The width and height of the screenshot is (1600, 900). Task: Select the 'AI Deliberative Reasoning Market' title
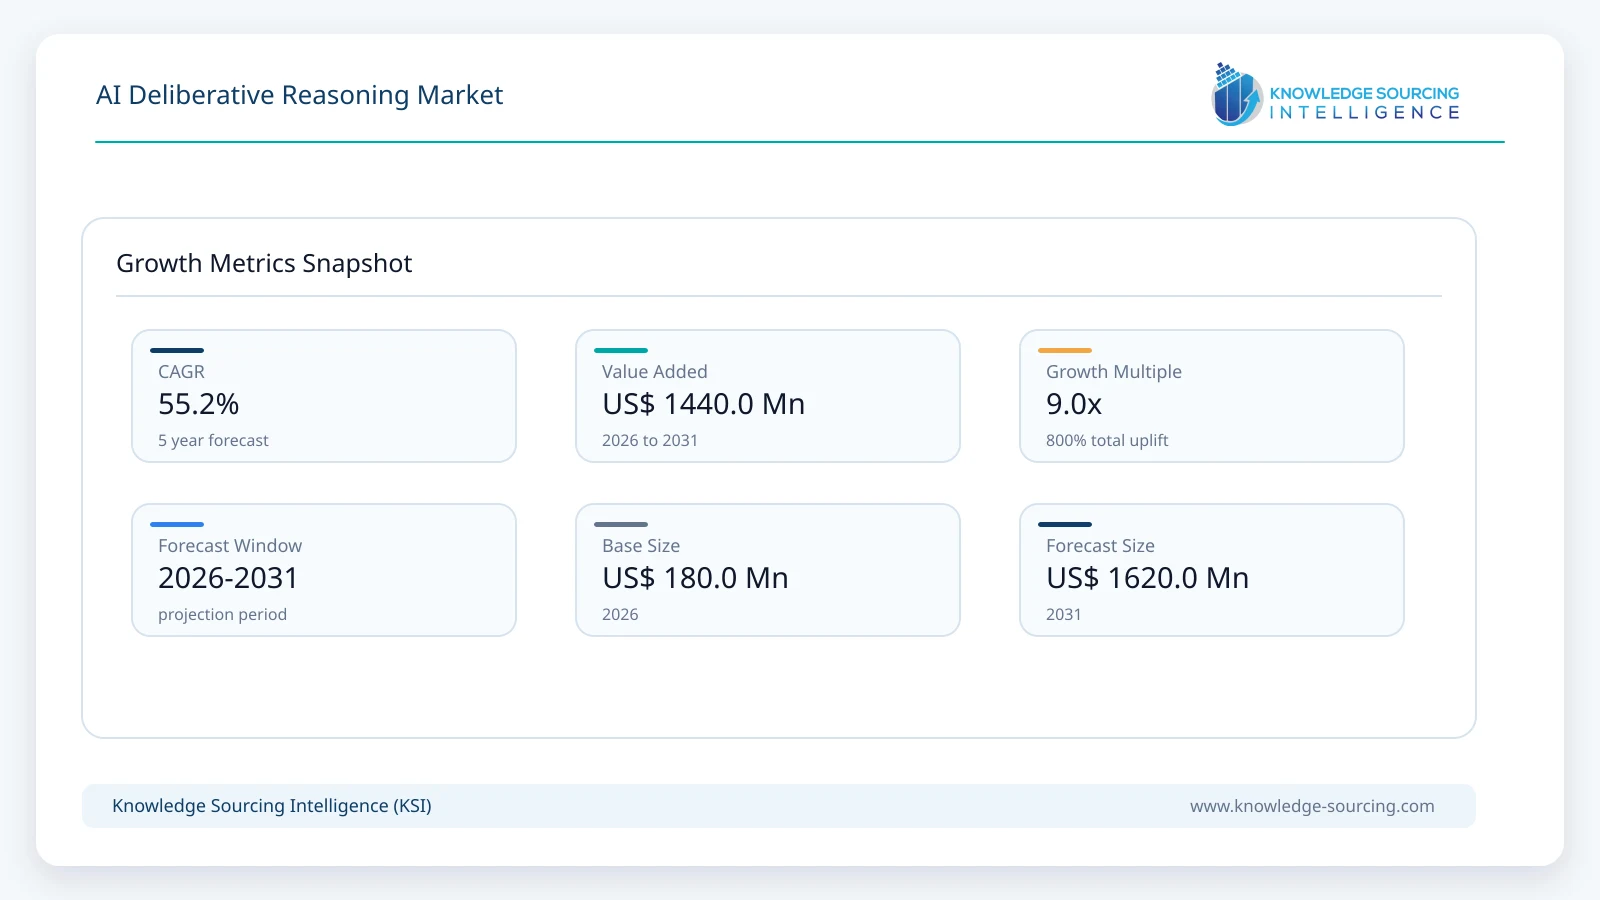tap(299, 95)
